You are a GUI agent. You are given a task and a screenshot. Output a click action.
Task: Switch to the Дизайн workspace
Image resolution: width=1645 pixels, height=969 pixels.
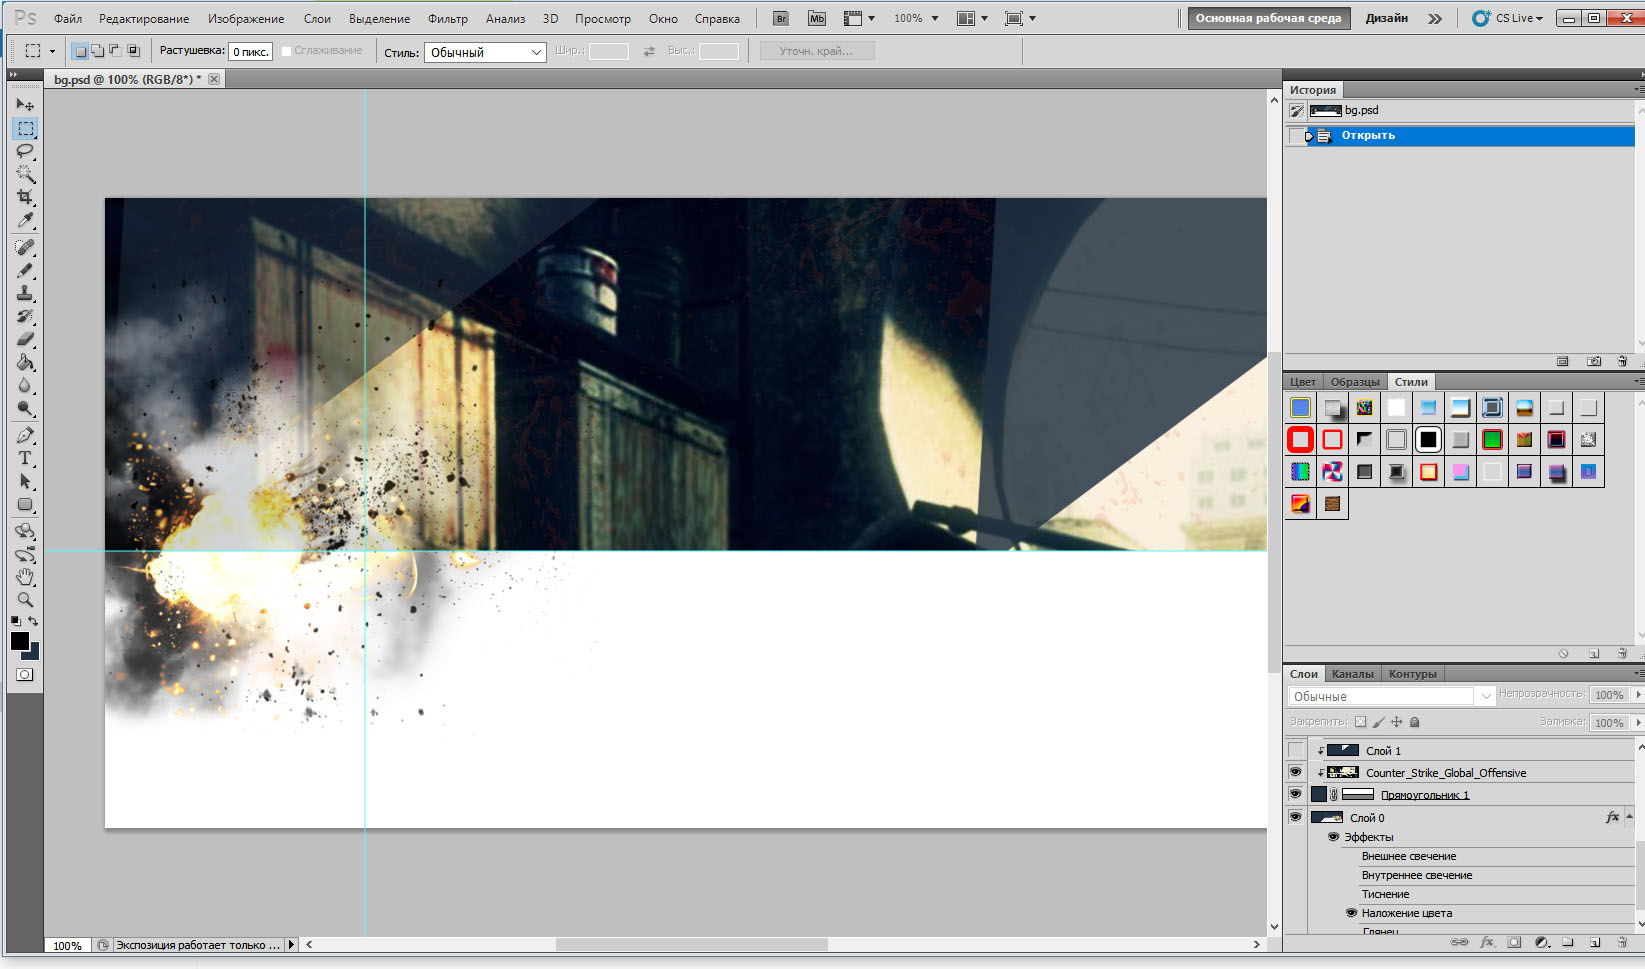point(1386,18)
